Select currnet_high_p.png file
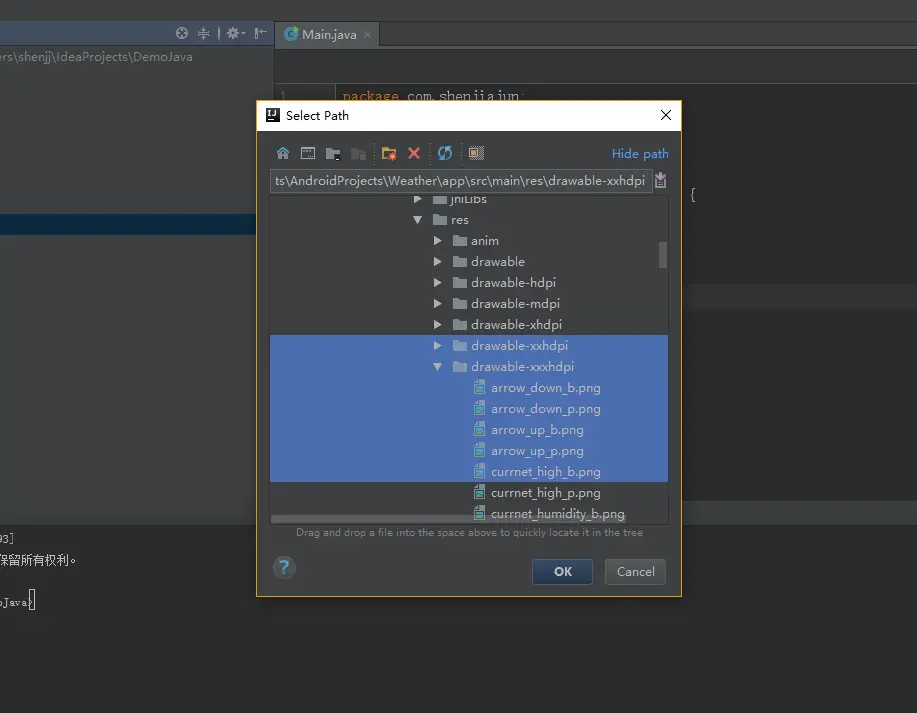The width and height of the screenshot is (917, 713). (x=468, y=493)
